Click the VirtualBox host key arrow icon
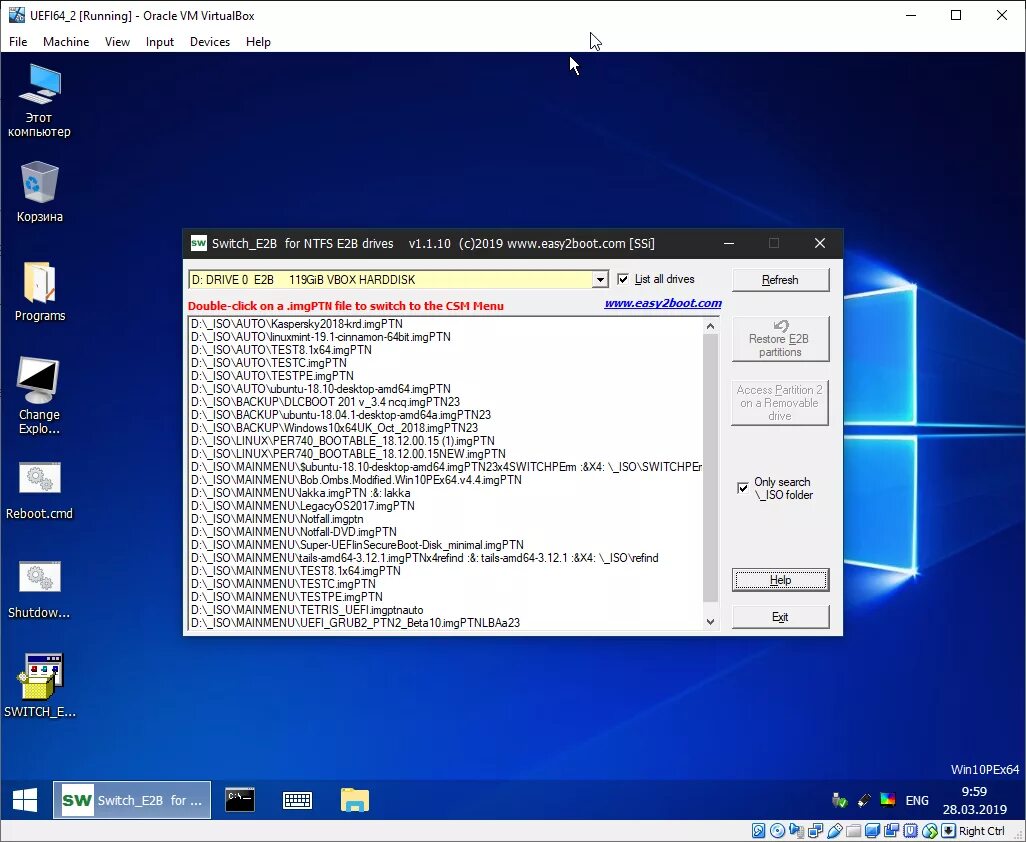 click(948, 831)
